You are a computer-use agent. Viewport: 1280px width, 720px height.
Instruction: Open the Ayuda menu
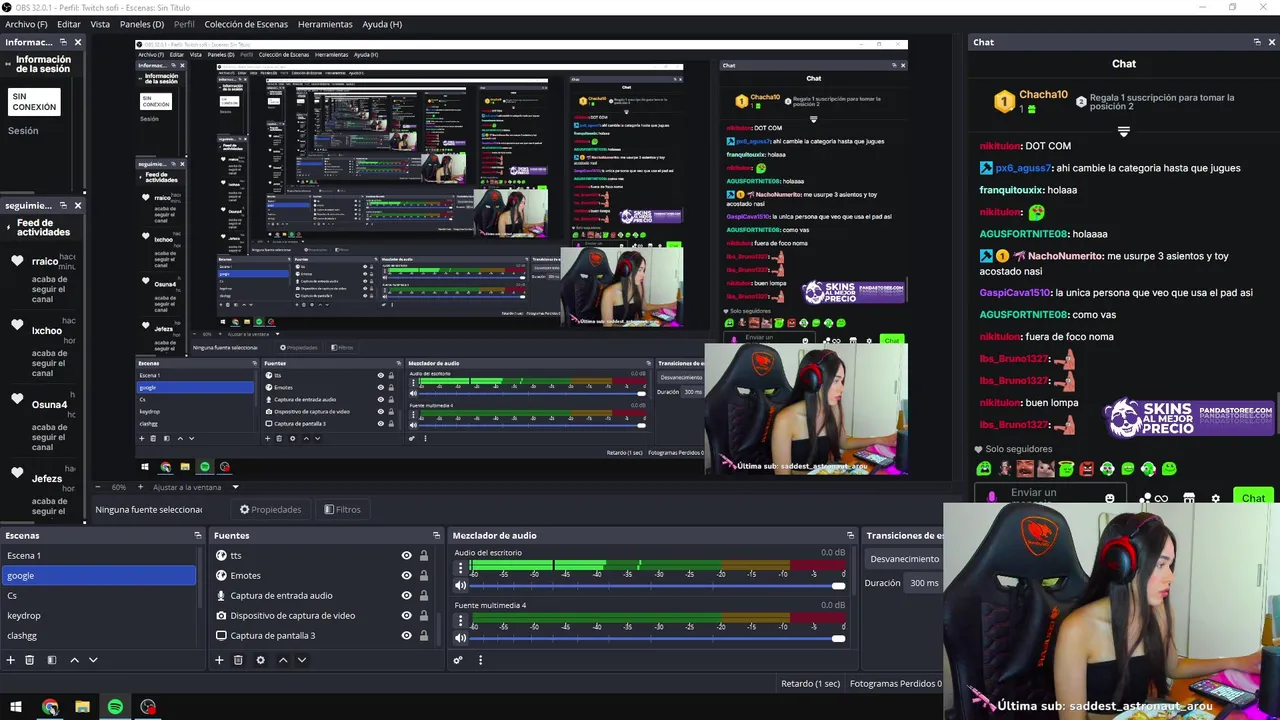pyautogui.click(x=382, y=24)
